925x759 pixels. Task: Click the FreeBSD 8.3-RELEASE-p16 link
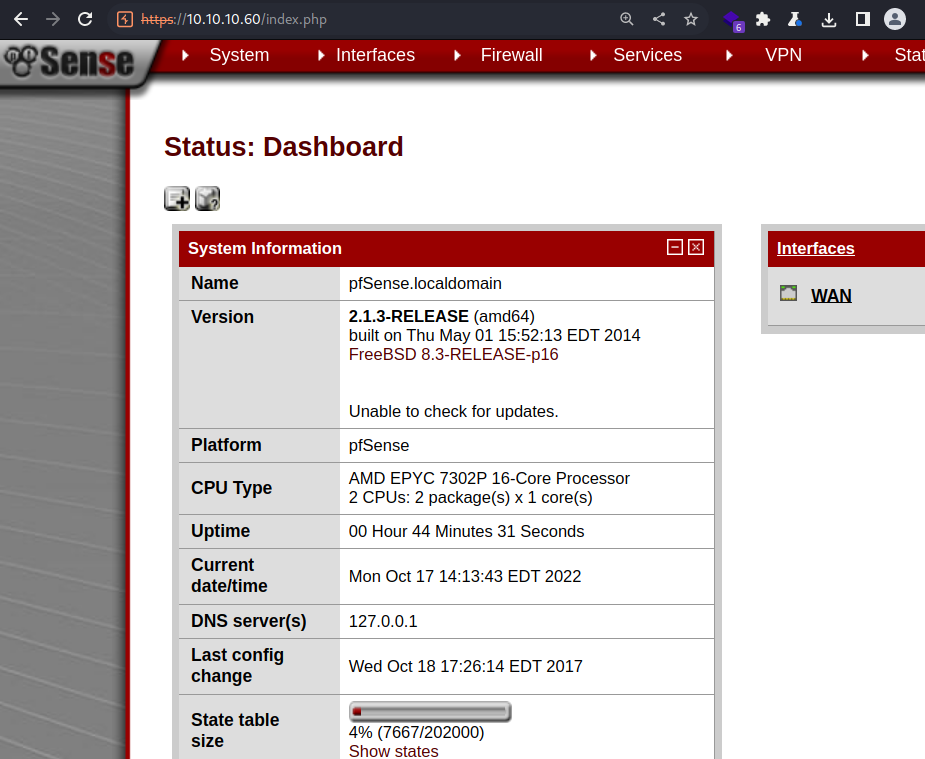(x=453, y=354)
